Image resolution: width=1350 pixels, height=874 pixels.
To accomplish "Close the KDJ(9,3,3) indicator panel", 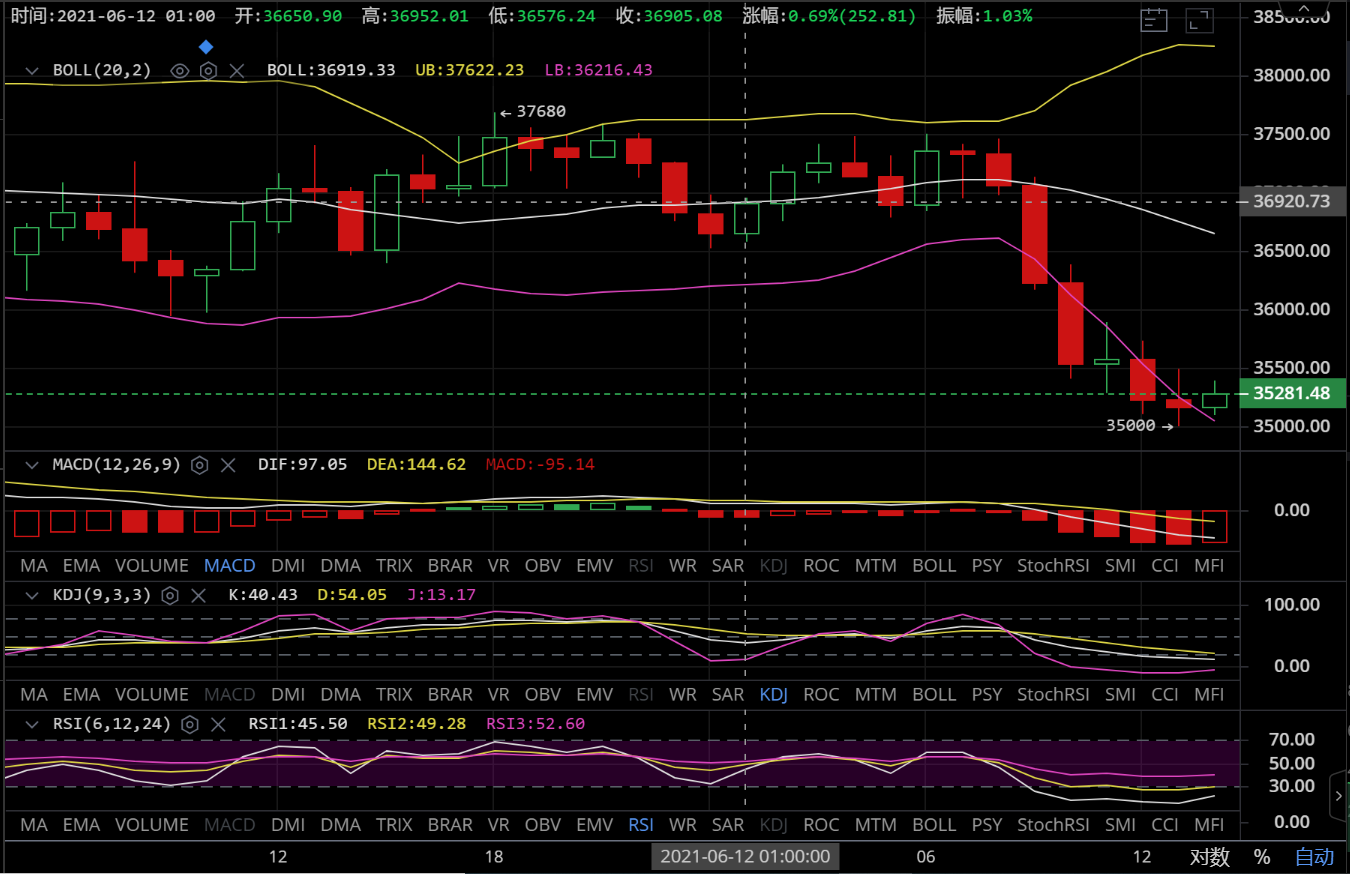I will [x=199, y=596].
